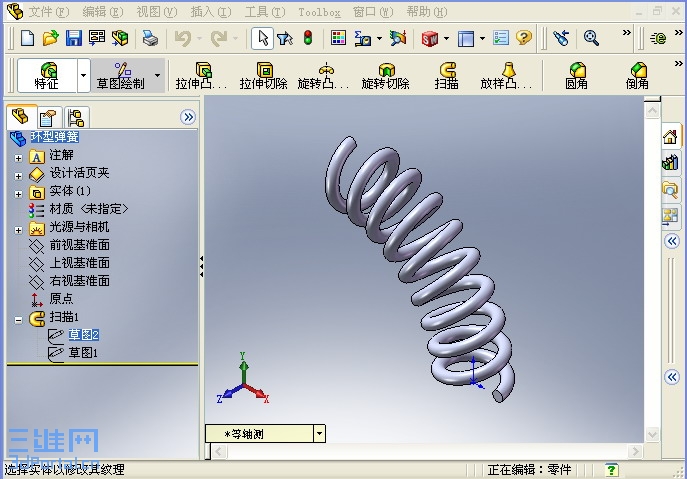
Task: Switch to the PropertyManager tab
Action: pyautogui.click(x=48, y=118)
